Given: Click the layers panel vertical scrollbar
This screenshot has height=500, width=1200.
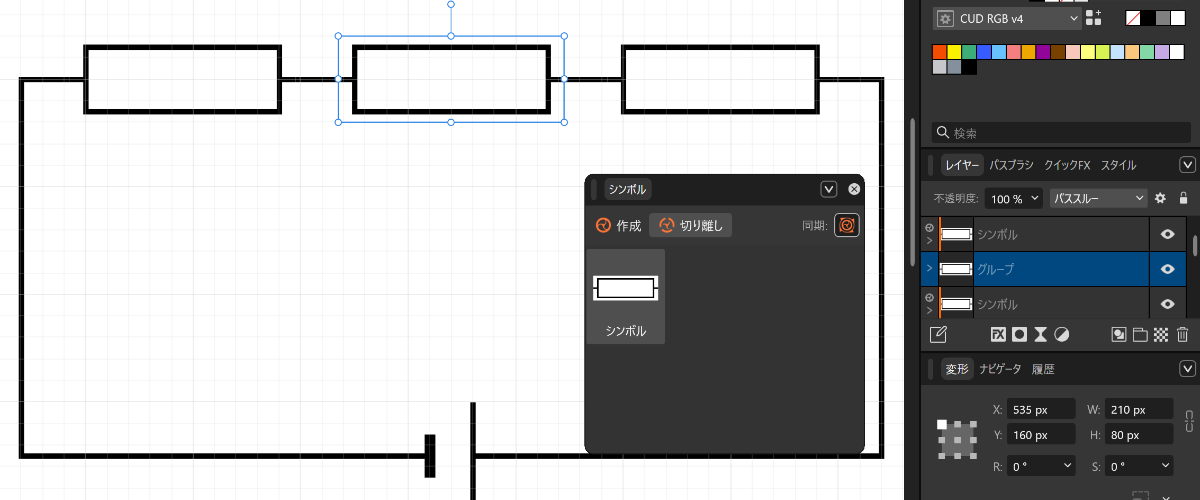Looking at the screenshot, I should coord(1195,245).
